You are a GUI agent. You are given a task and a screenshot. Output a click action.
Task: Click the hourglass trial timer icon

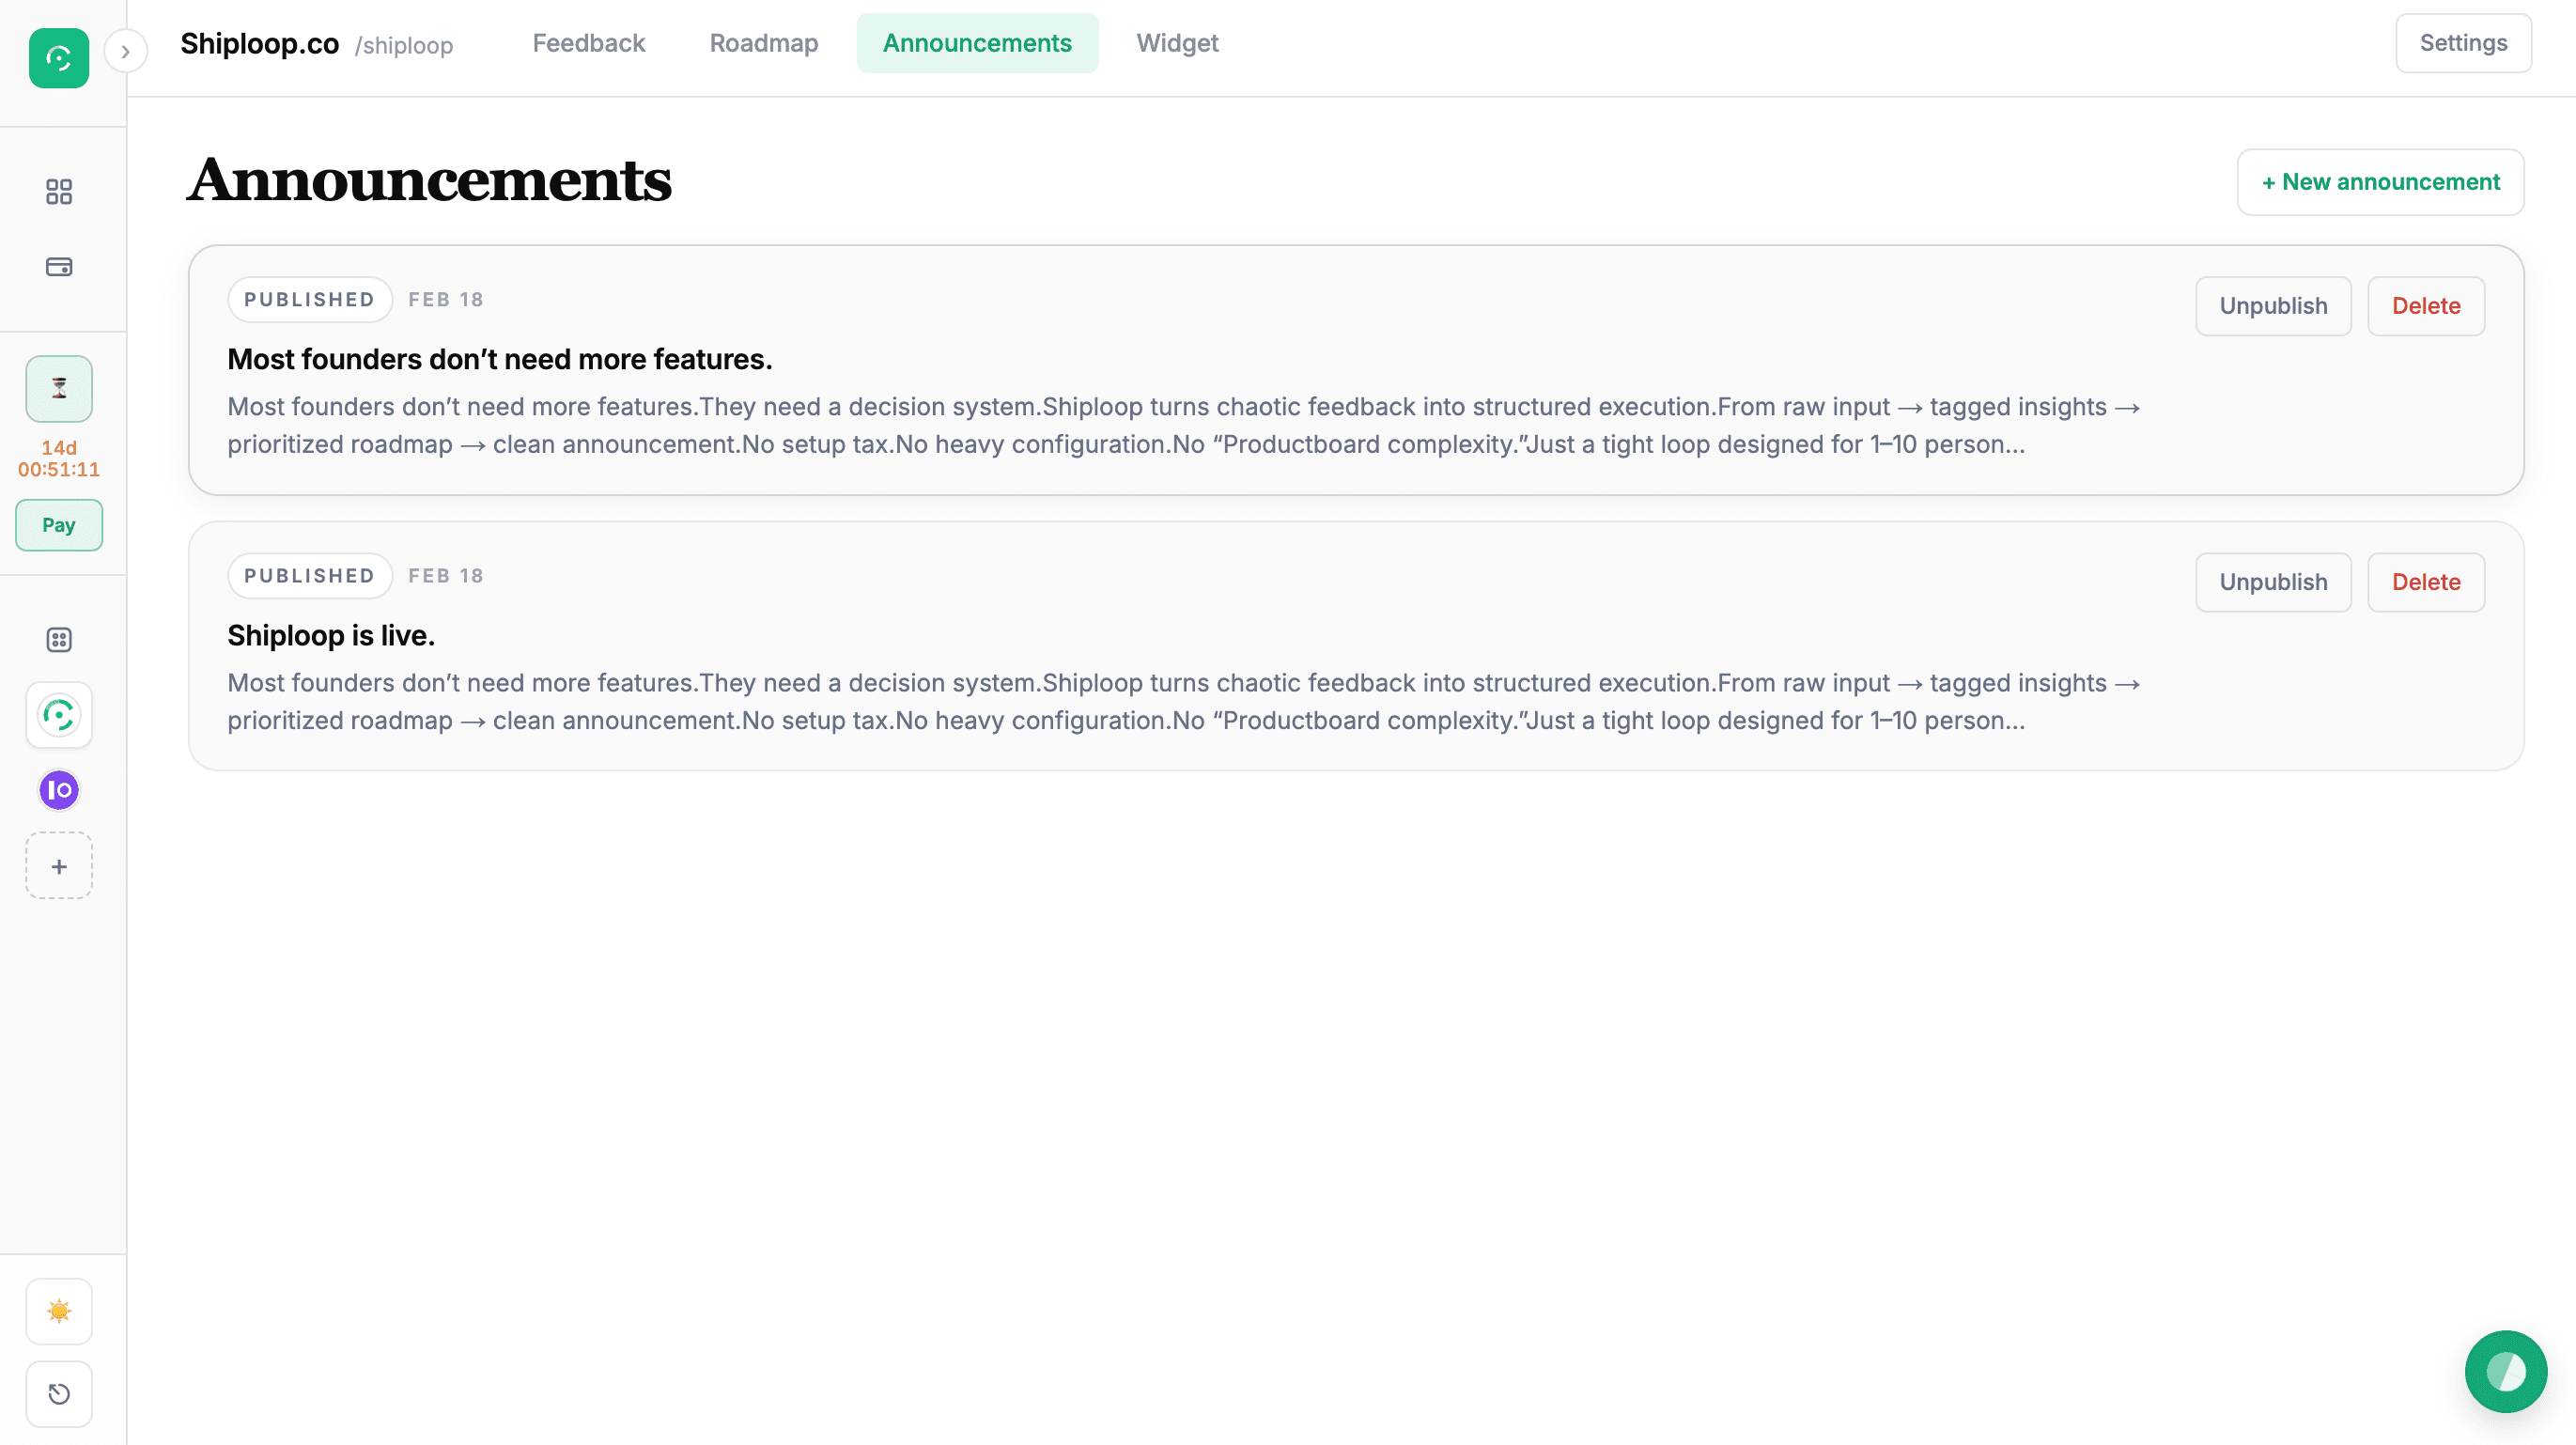point(58,388)
